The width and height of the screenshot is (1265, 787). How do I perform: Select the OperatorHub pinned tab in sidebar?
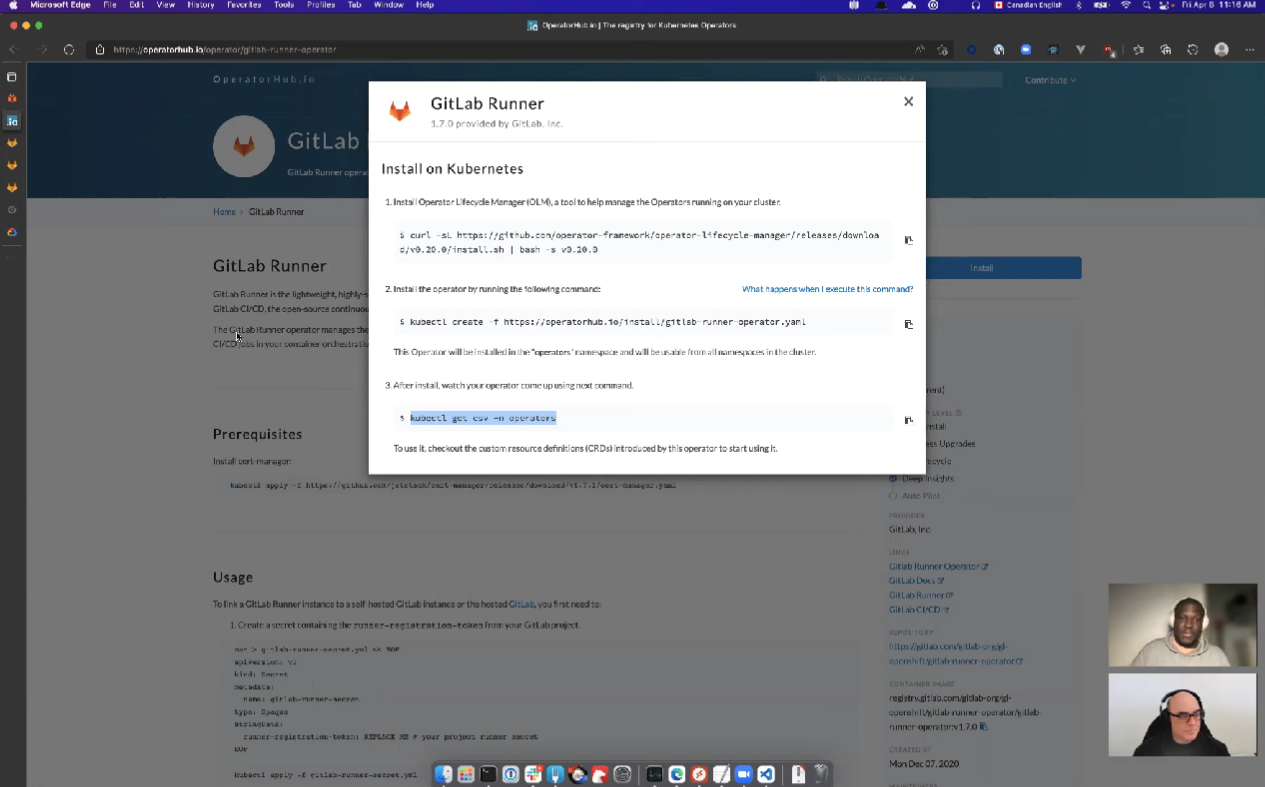pos(12,121)
